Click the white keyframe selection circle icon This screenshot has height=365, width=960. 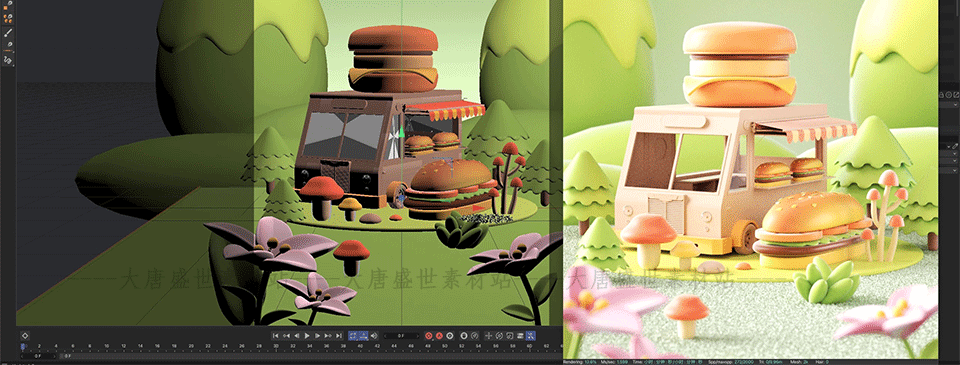[450, 336]
